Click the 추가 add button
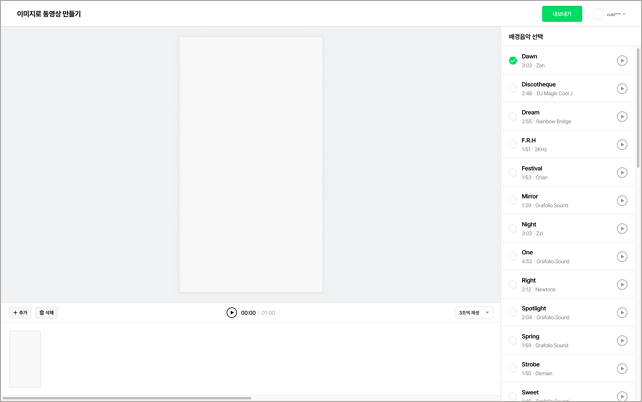This screenshot has height=402, width=642. pos(21,313)
